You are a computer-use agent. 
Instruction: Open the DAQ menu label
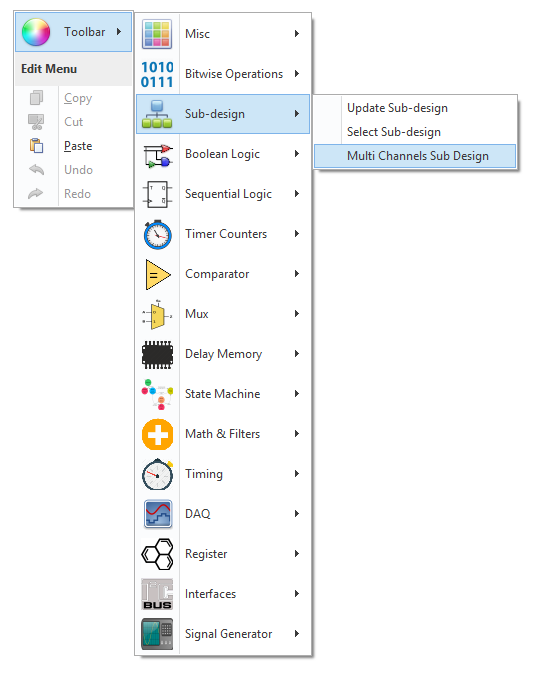pos(198,514)
